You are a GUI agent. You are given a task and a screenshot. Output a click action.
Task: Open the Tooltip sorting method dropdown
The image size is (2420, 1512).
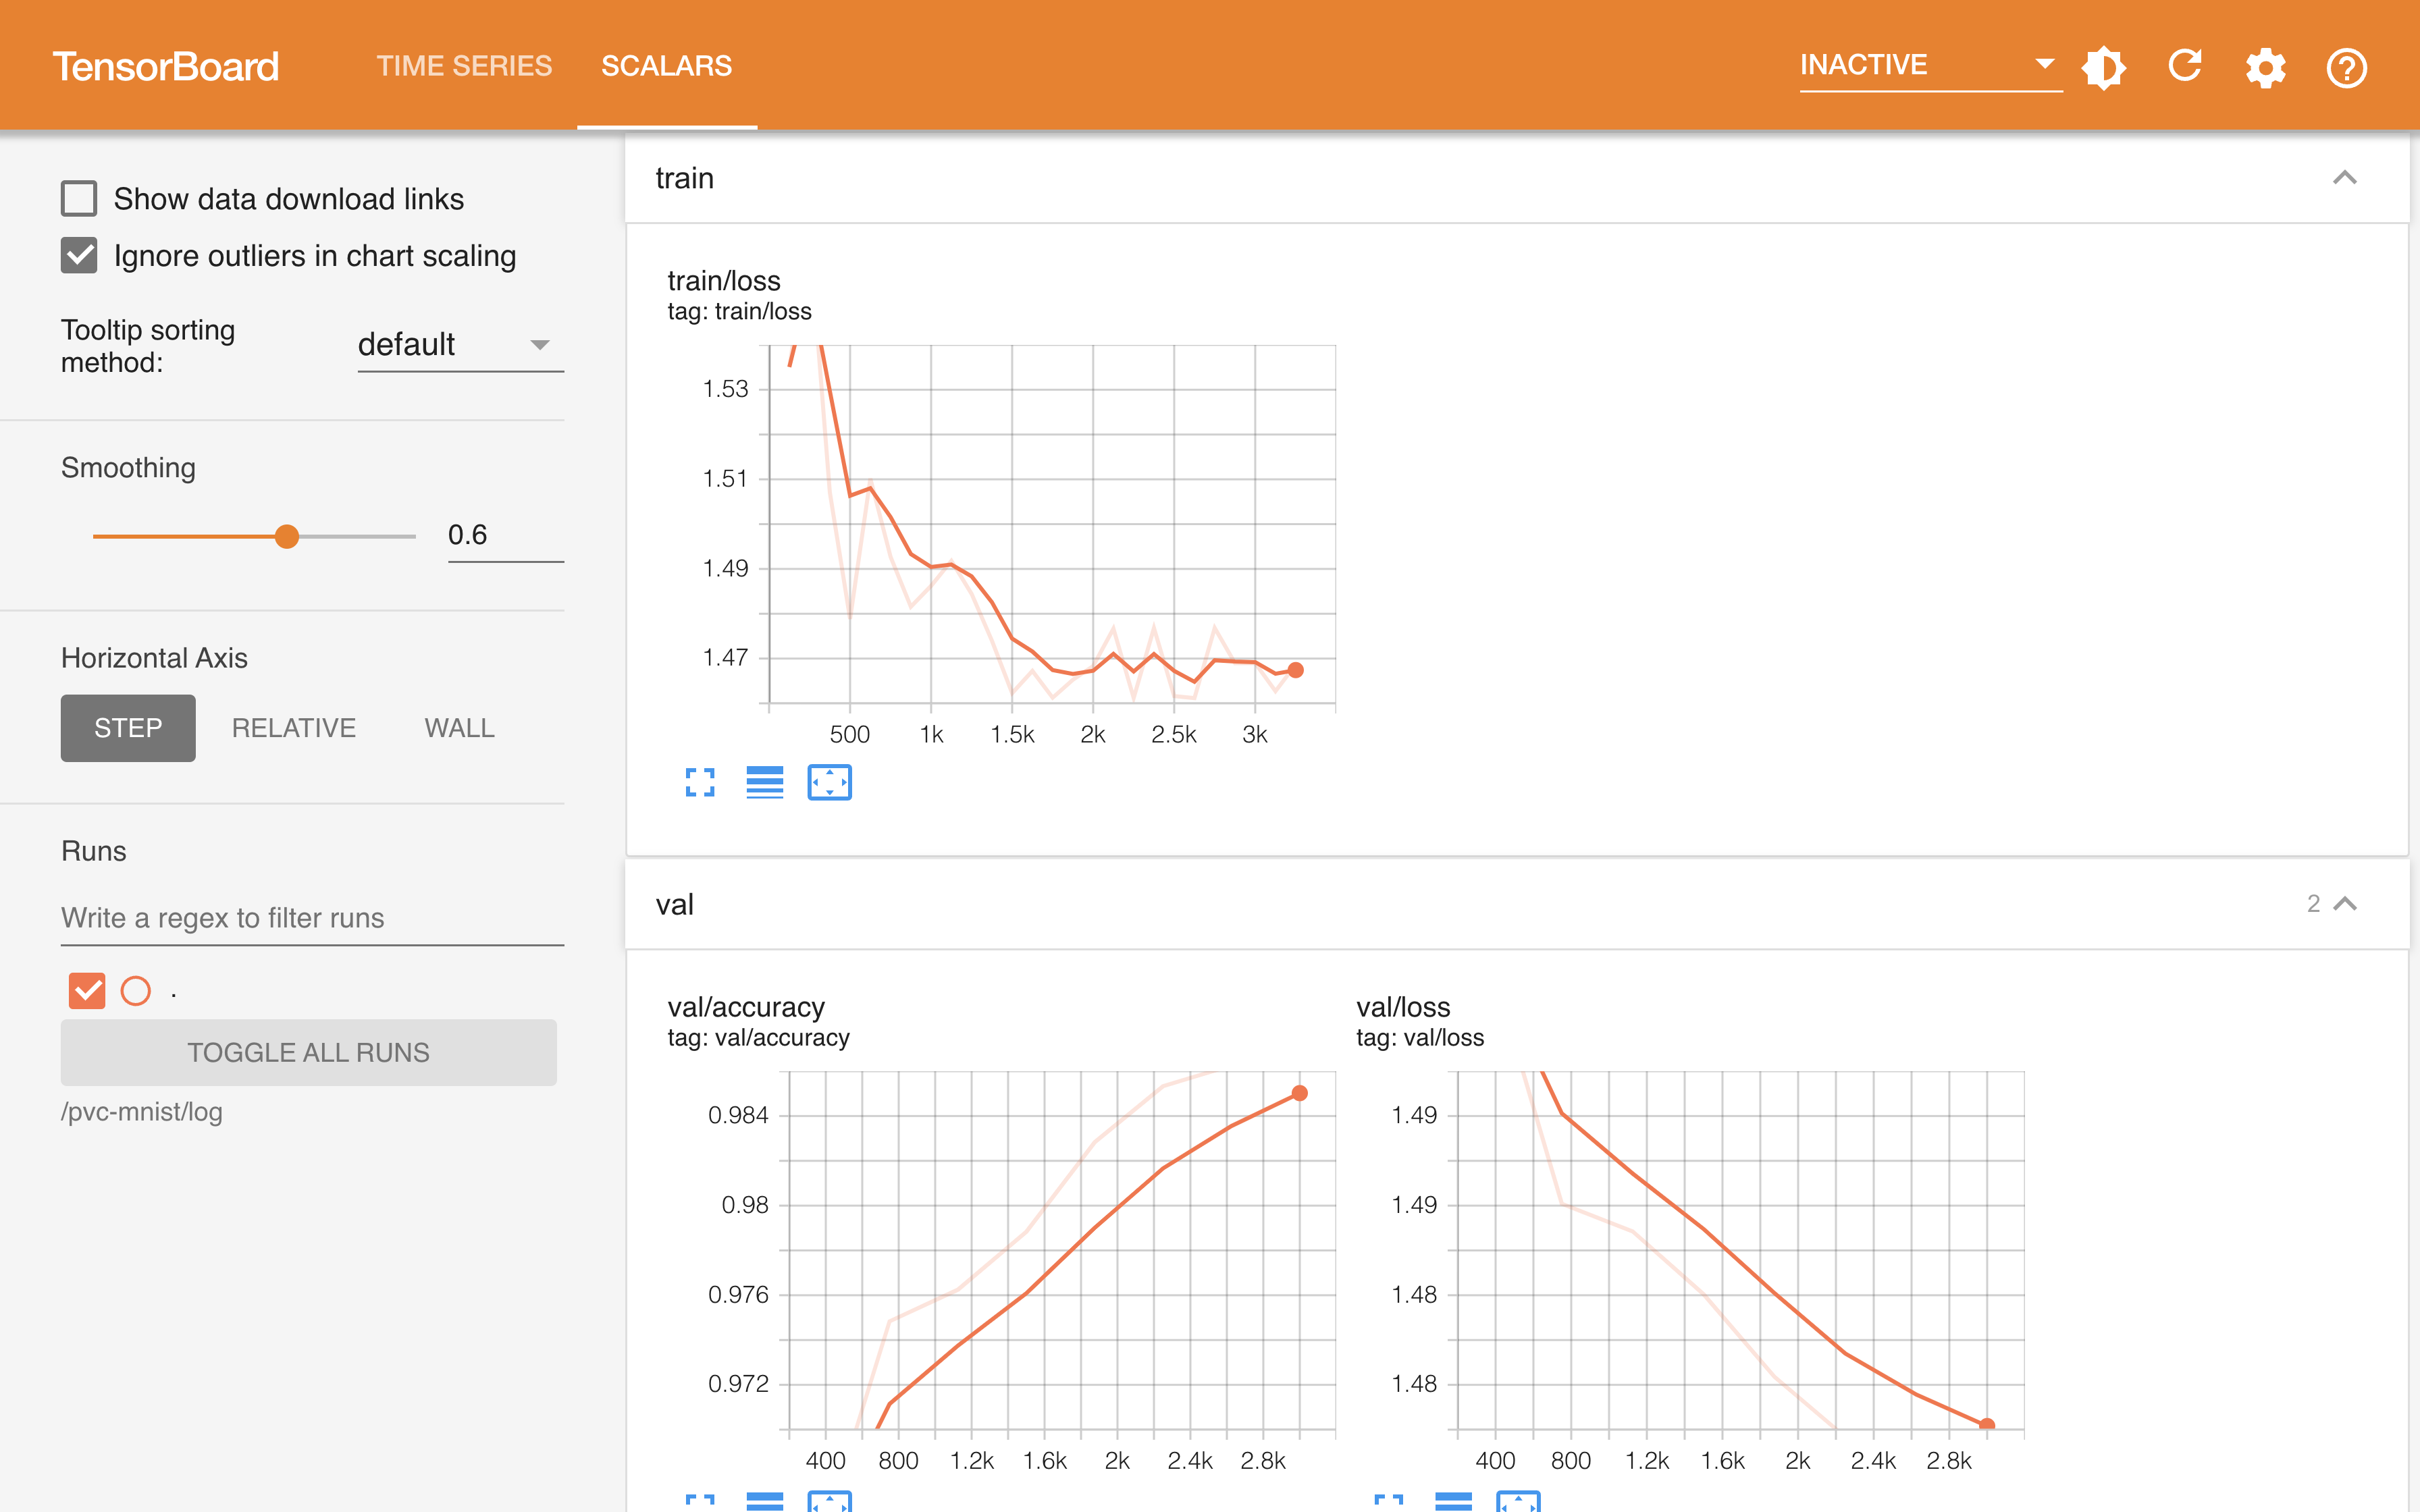(453, 343)
